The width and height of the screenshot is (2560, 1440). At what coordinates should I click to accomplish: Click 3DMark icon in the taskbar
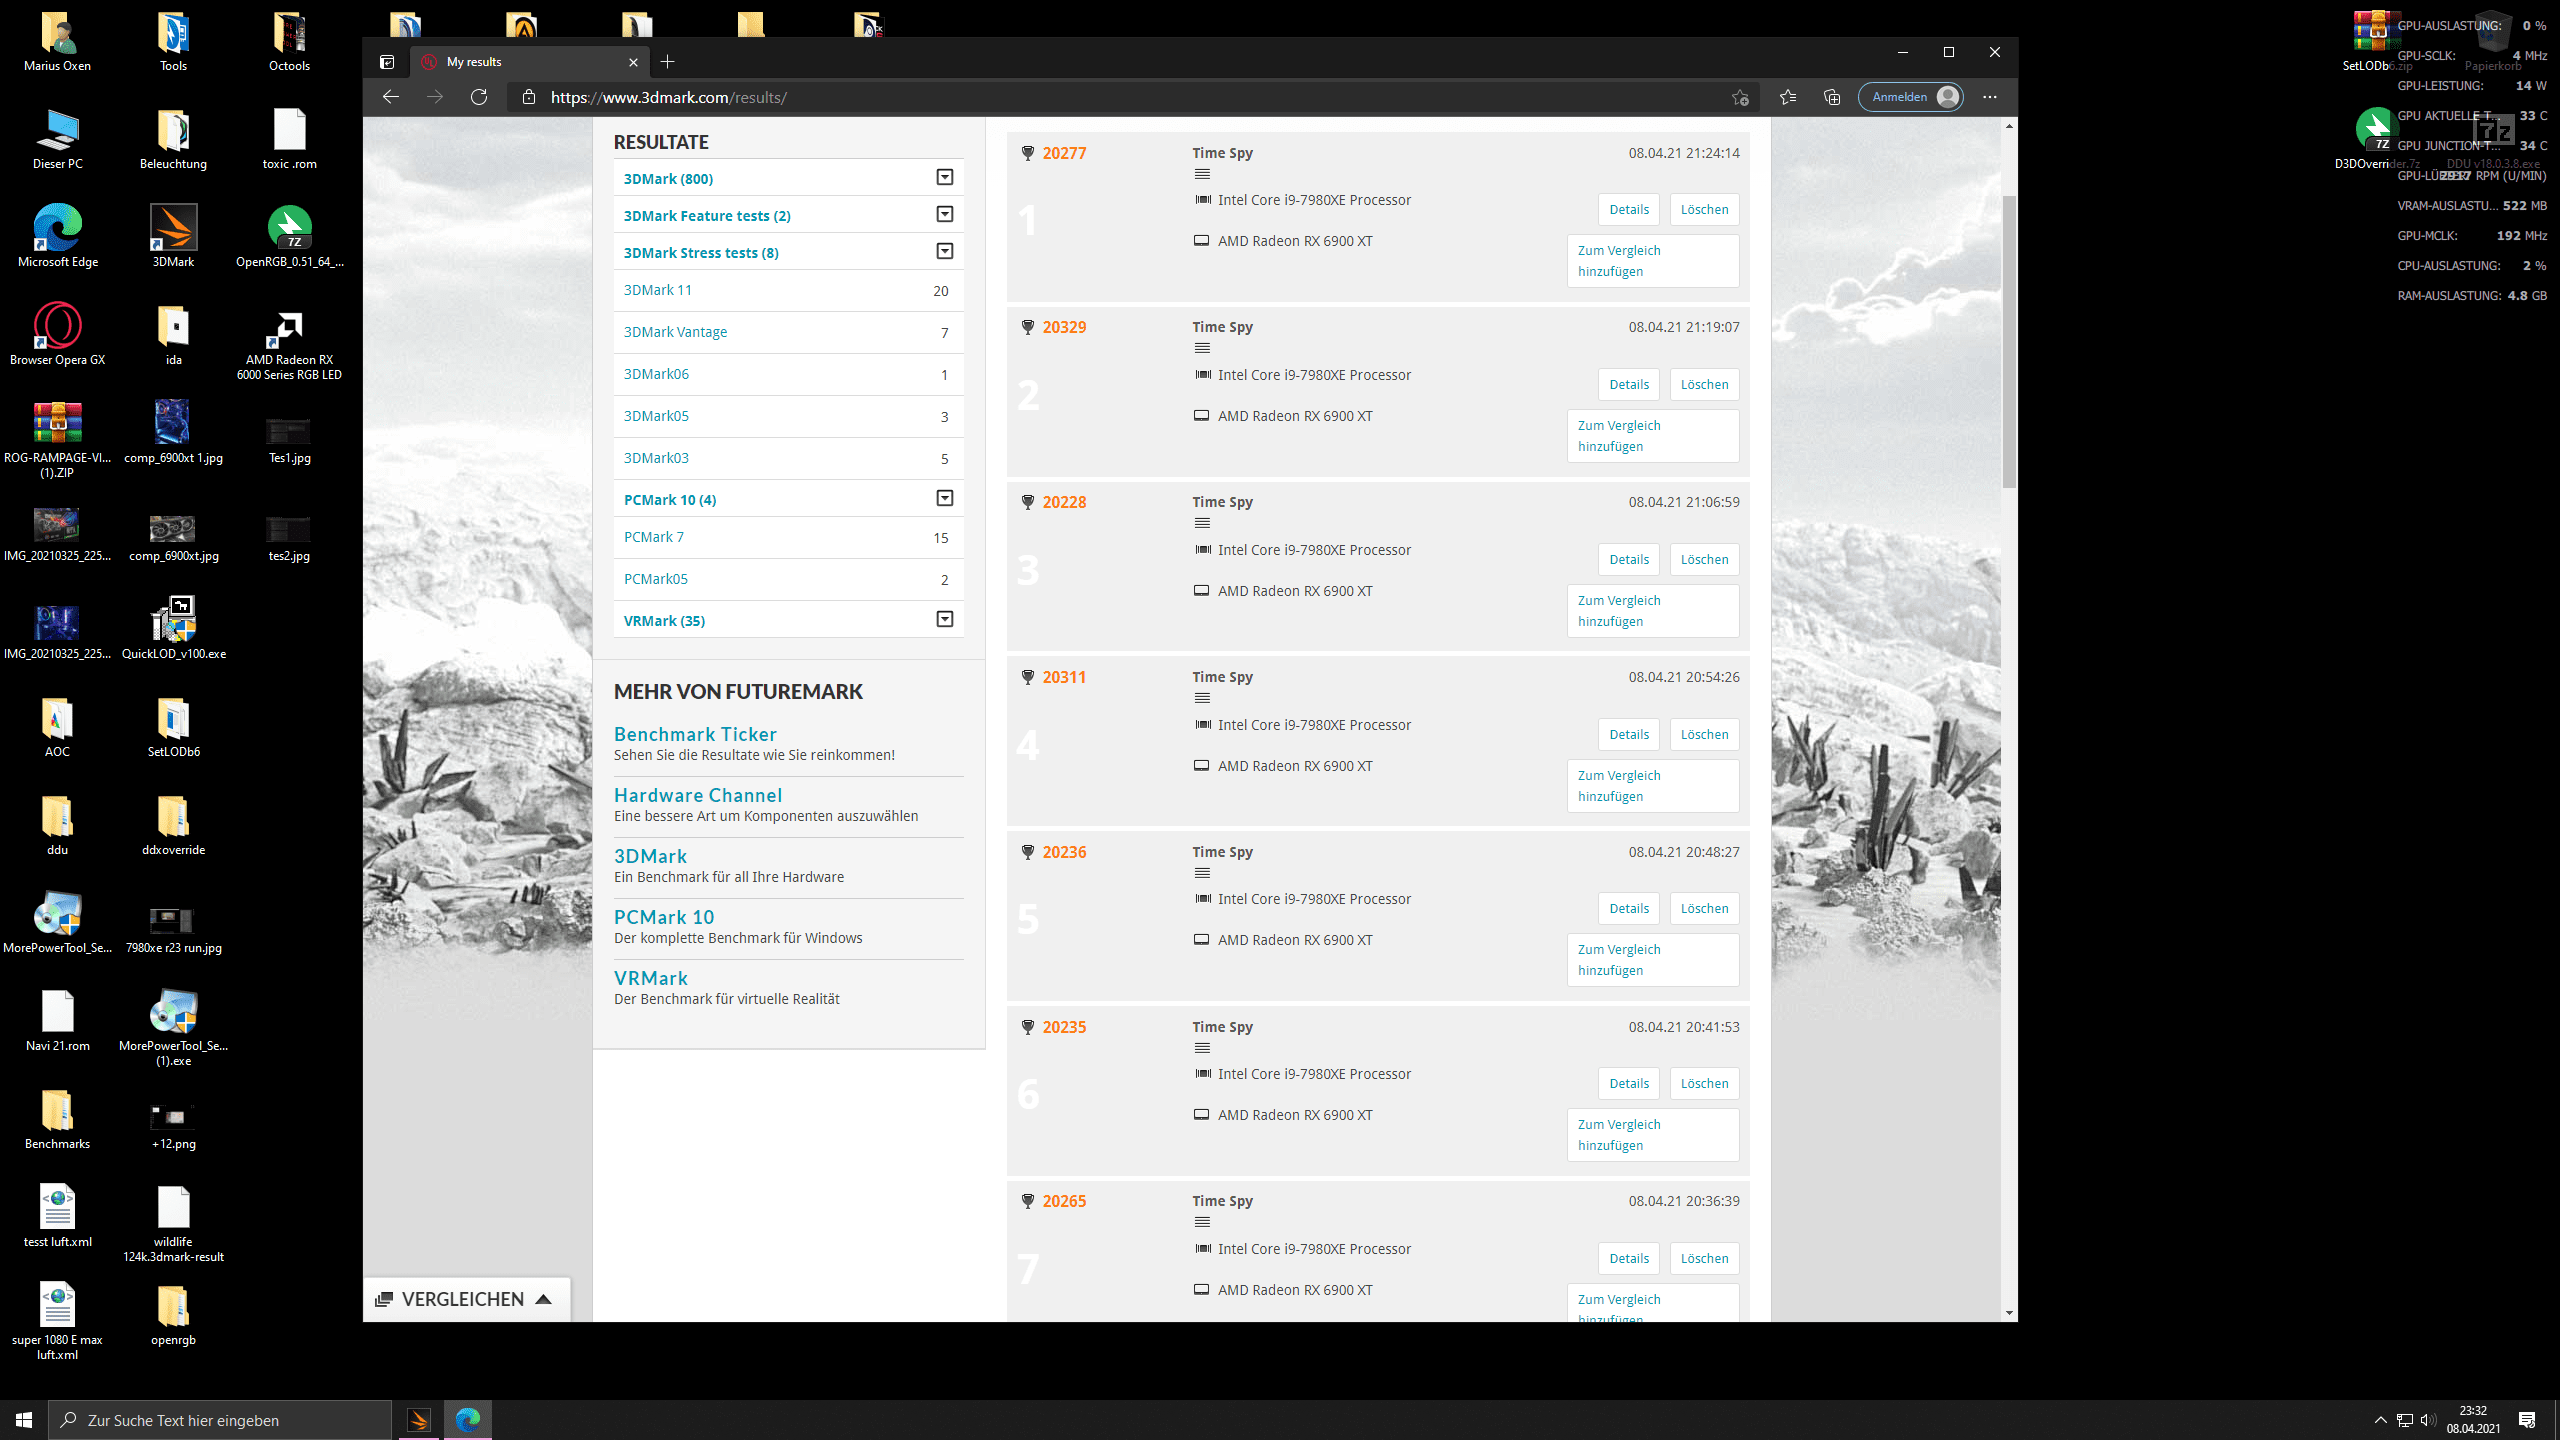pos(419,1420)
